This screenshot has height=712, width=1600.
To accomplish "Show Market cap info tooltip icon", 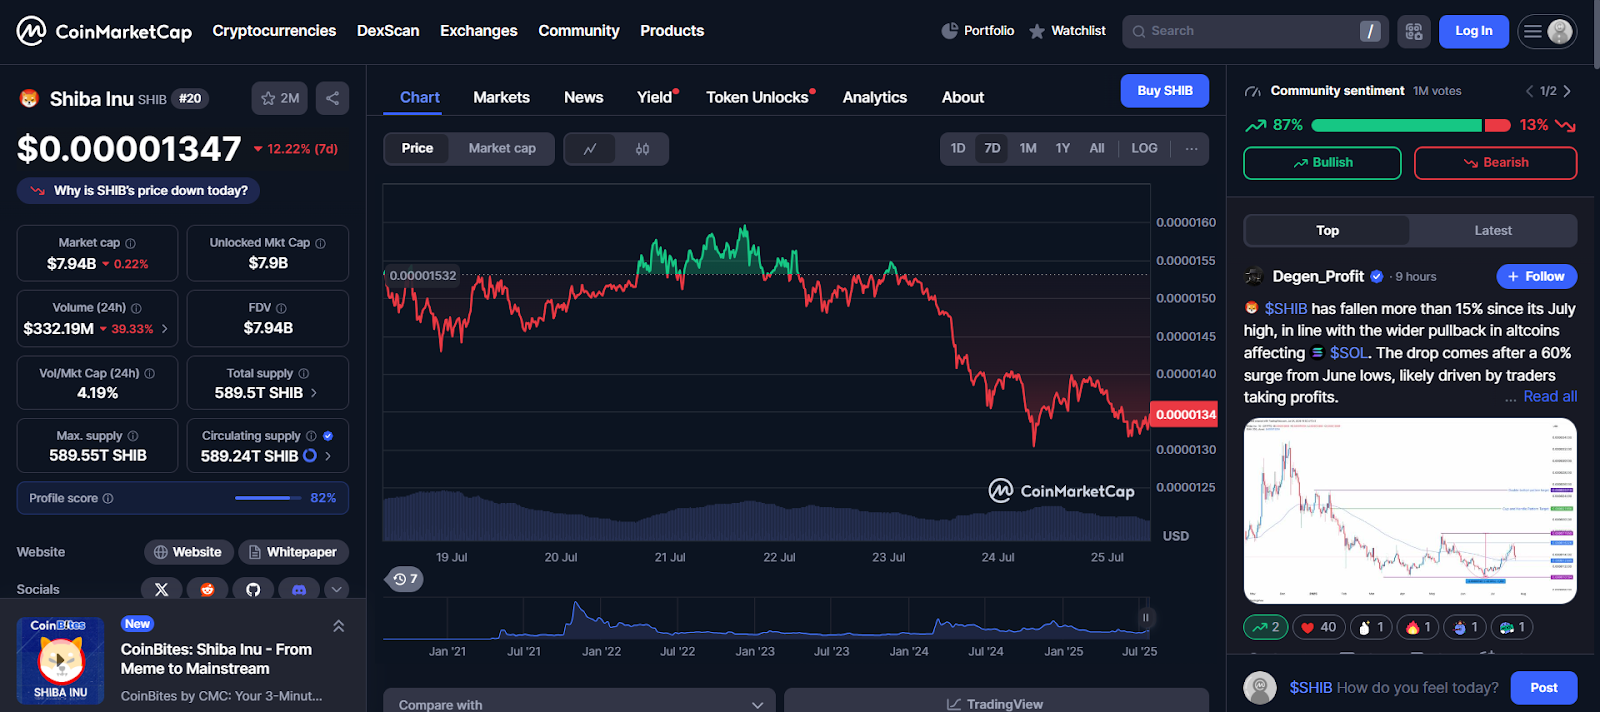I will (130, 243).
